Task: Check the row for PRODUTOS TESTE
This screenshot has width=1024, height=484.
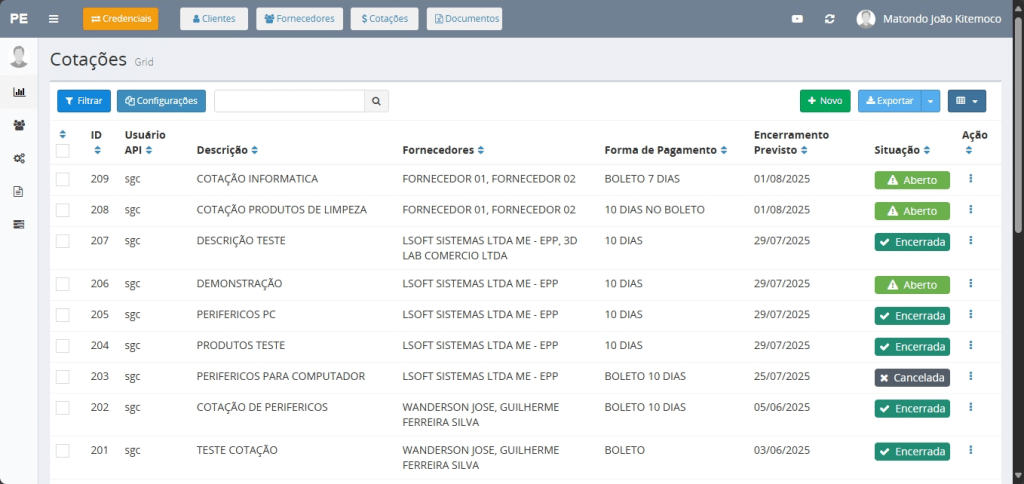Action: click(x=63, y=346)
